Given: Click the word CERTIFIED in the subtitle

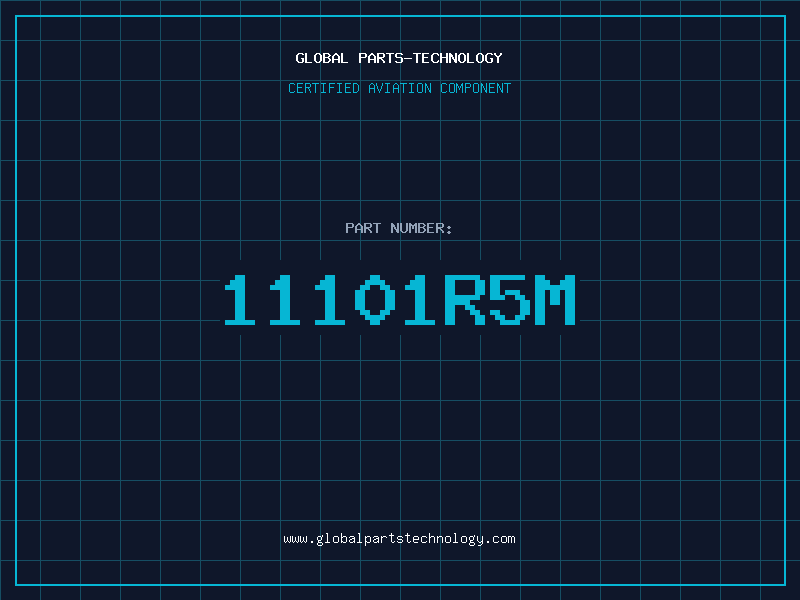Looking at the screenshot, I should 323,88.
